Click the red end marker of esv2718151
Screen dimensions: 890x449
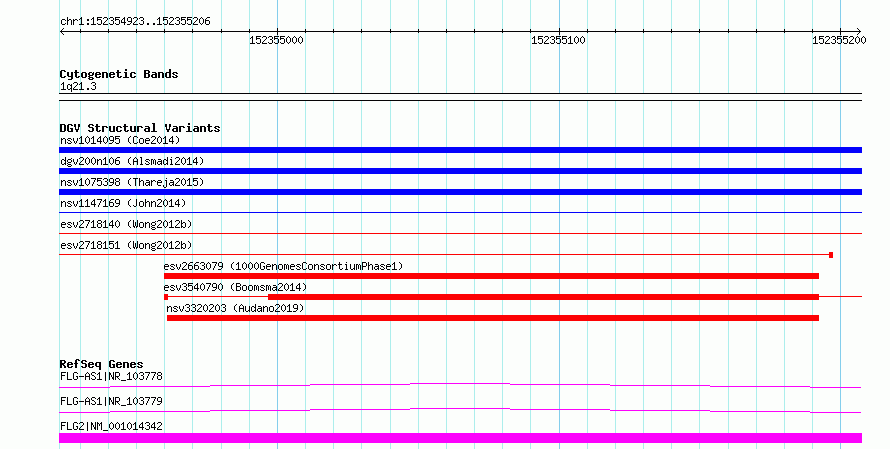831,255
